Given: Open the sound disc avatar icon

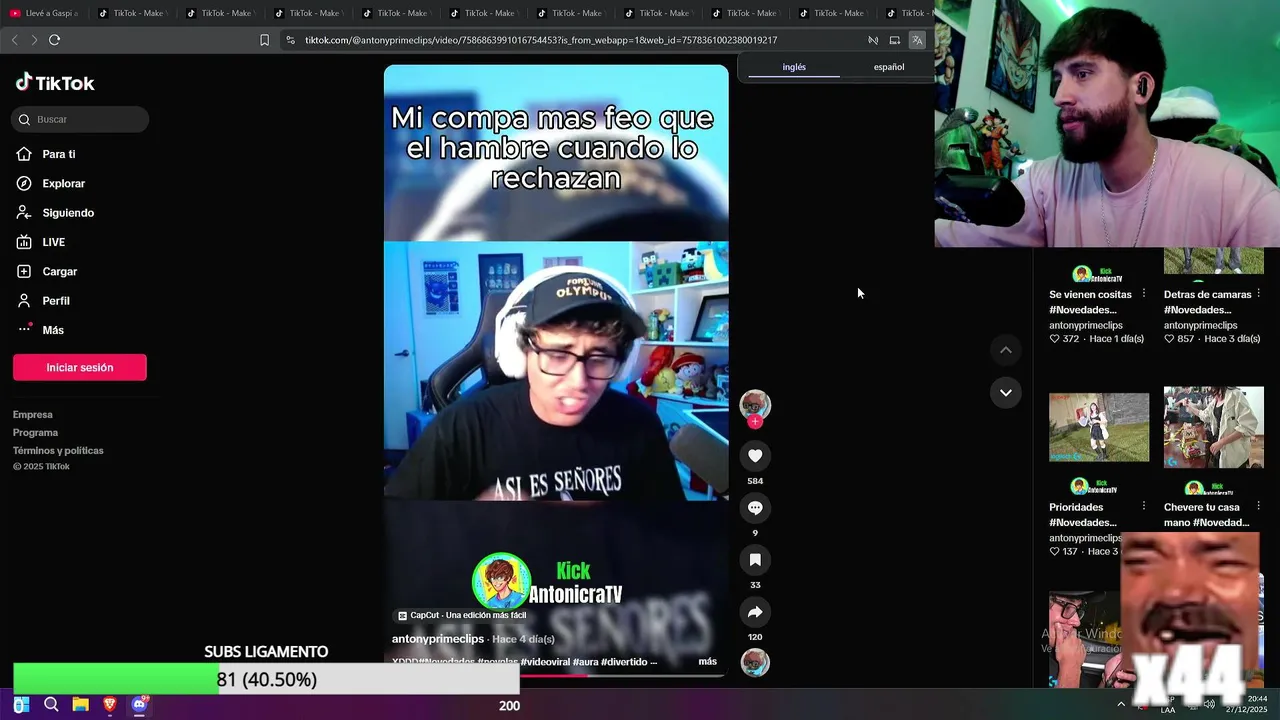Looking at the screenshot, I should tap(755, 662).
